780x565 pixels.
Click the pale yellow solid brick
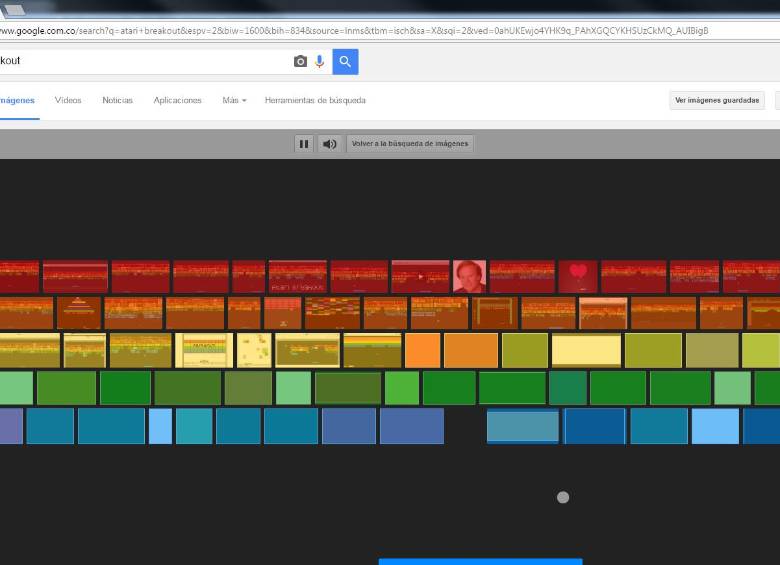(586, 350)
